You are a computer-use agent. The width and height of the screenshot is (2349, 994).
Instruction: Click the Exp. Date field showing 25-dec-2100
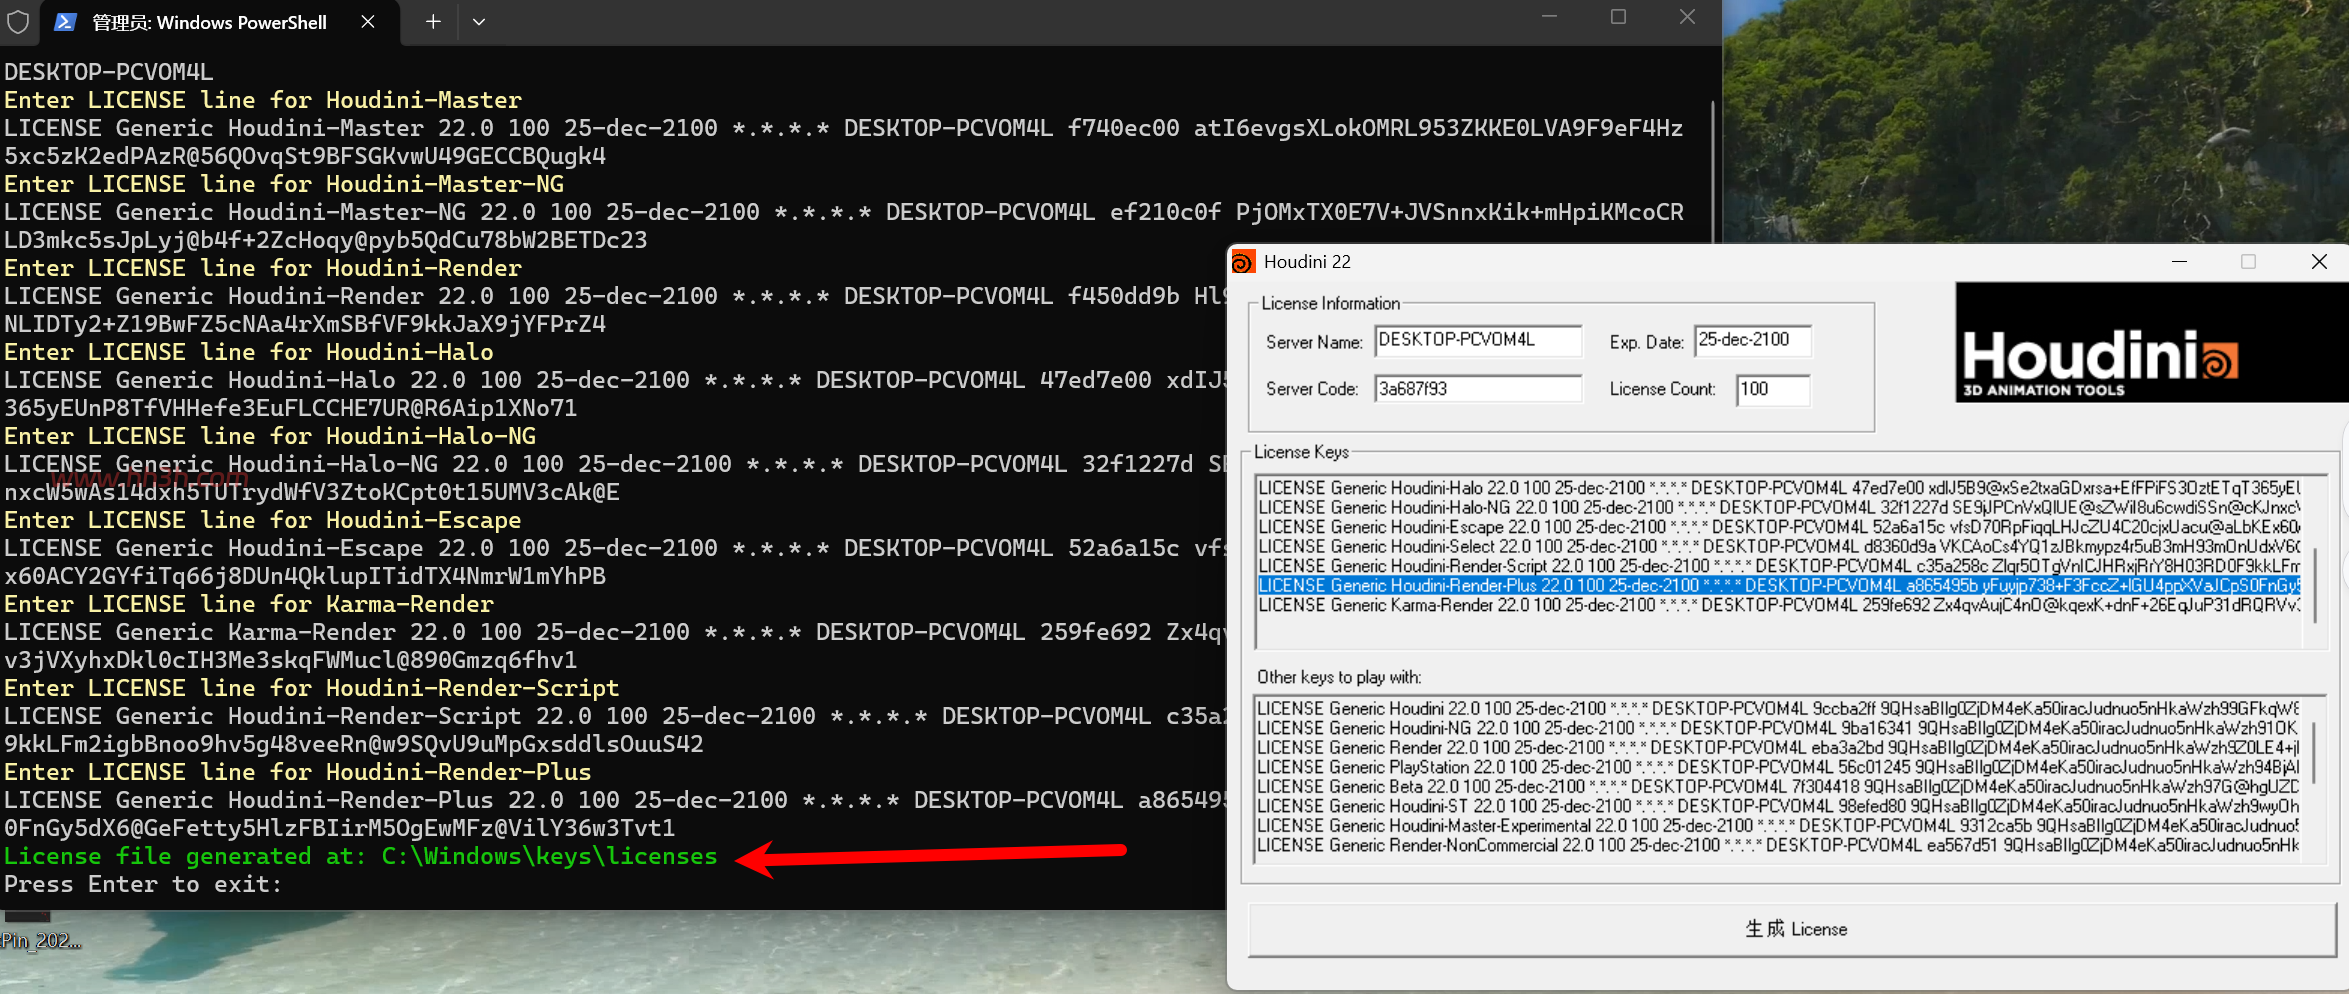[1753, 340]
